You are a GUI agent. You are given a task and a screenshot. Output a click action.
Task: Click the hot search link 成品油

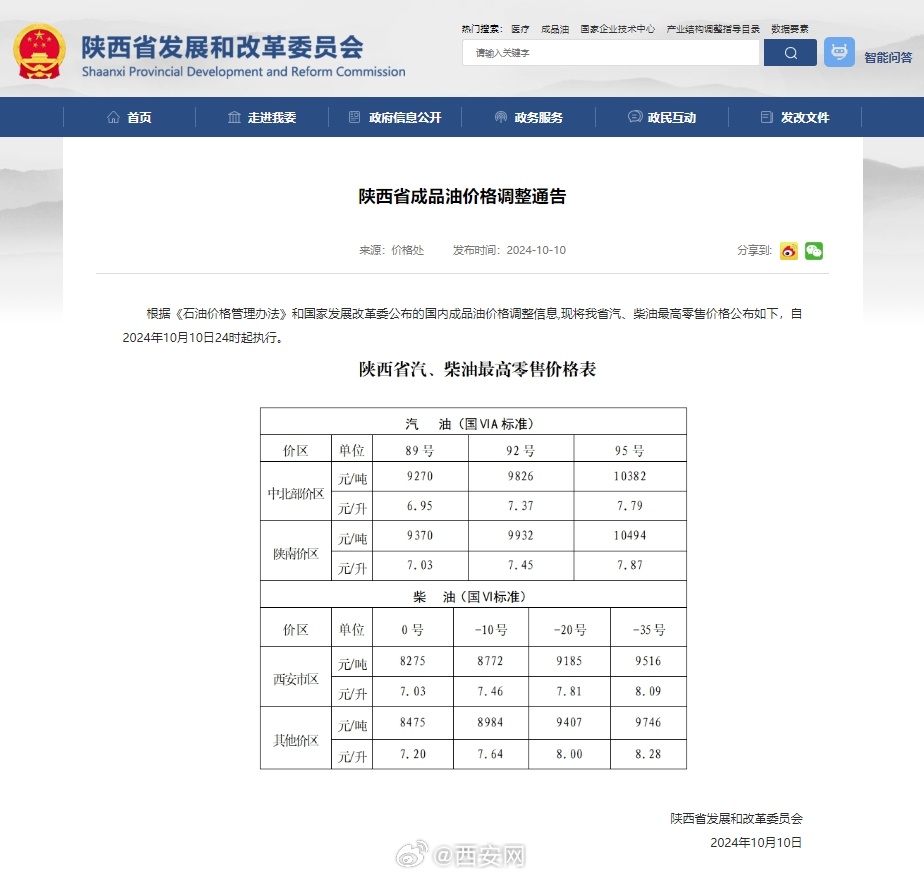[x=555, y=29]
